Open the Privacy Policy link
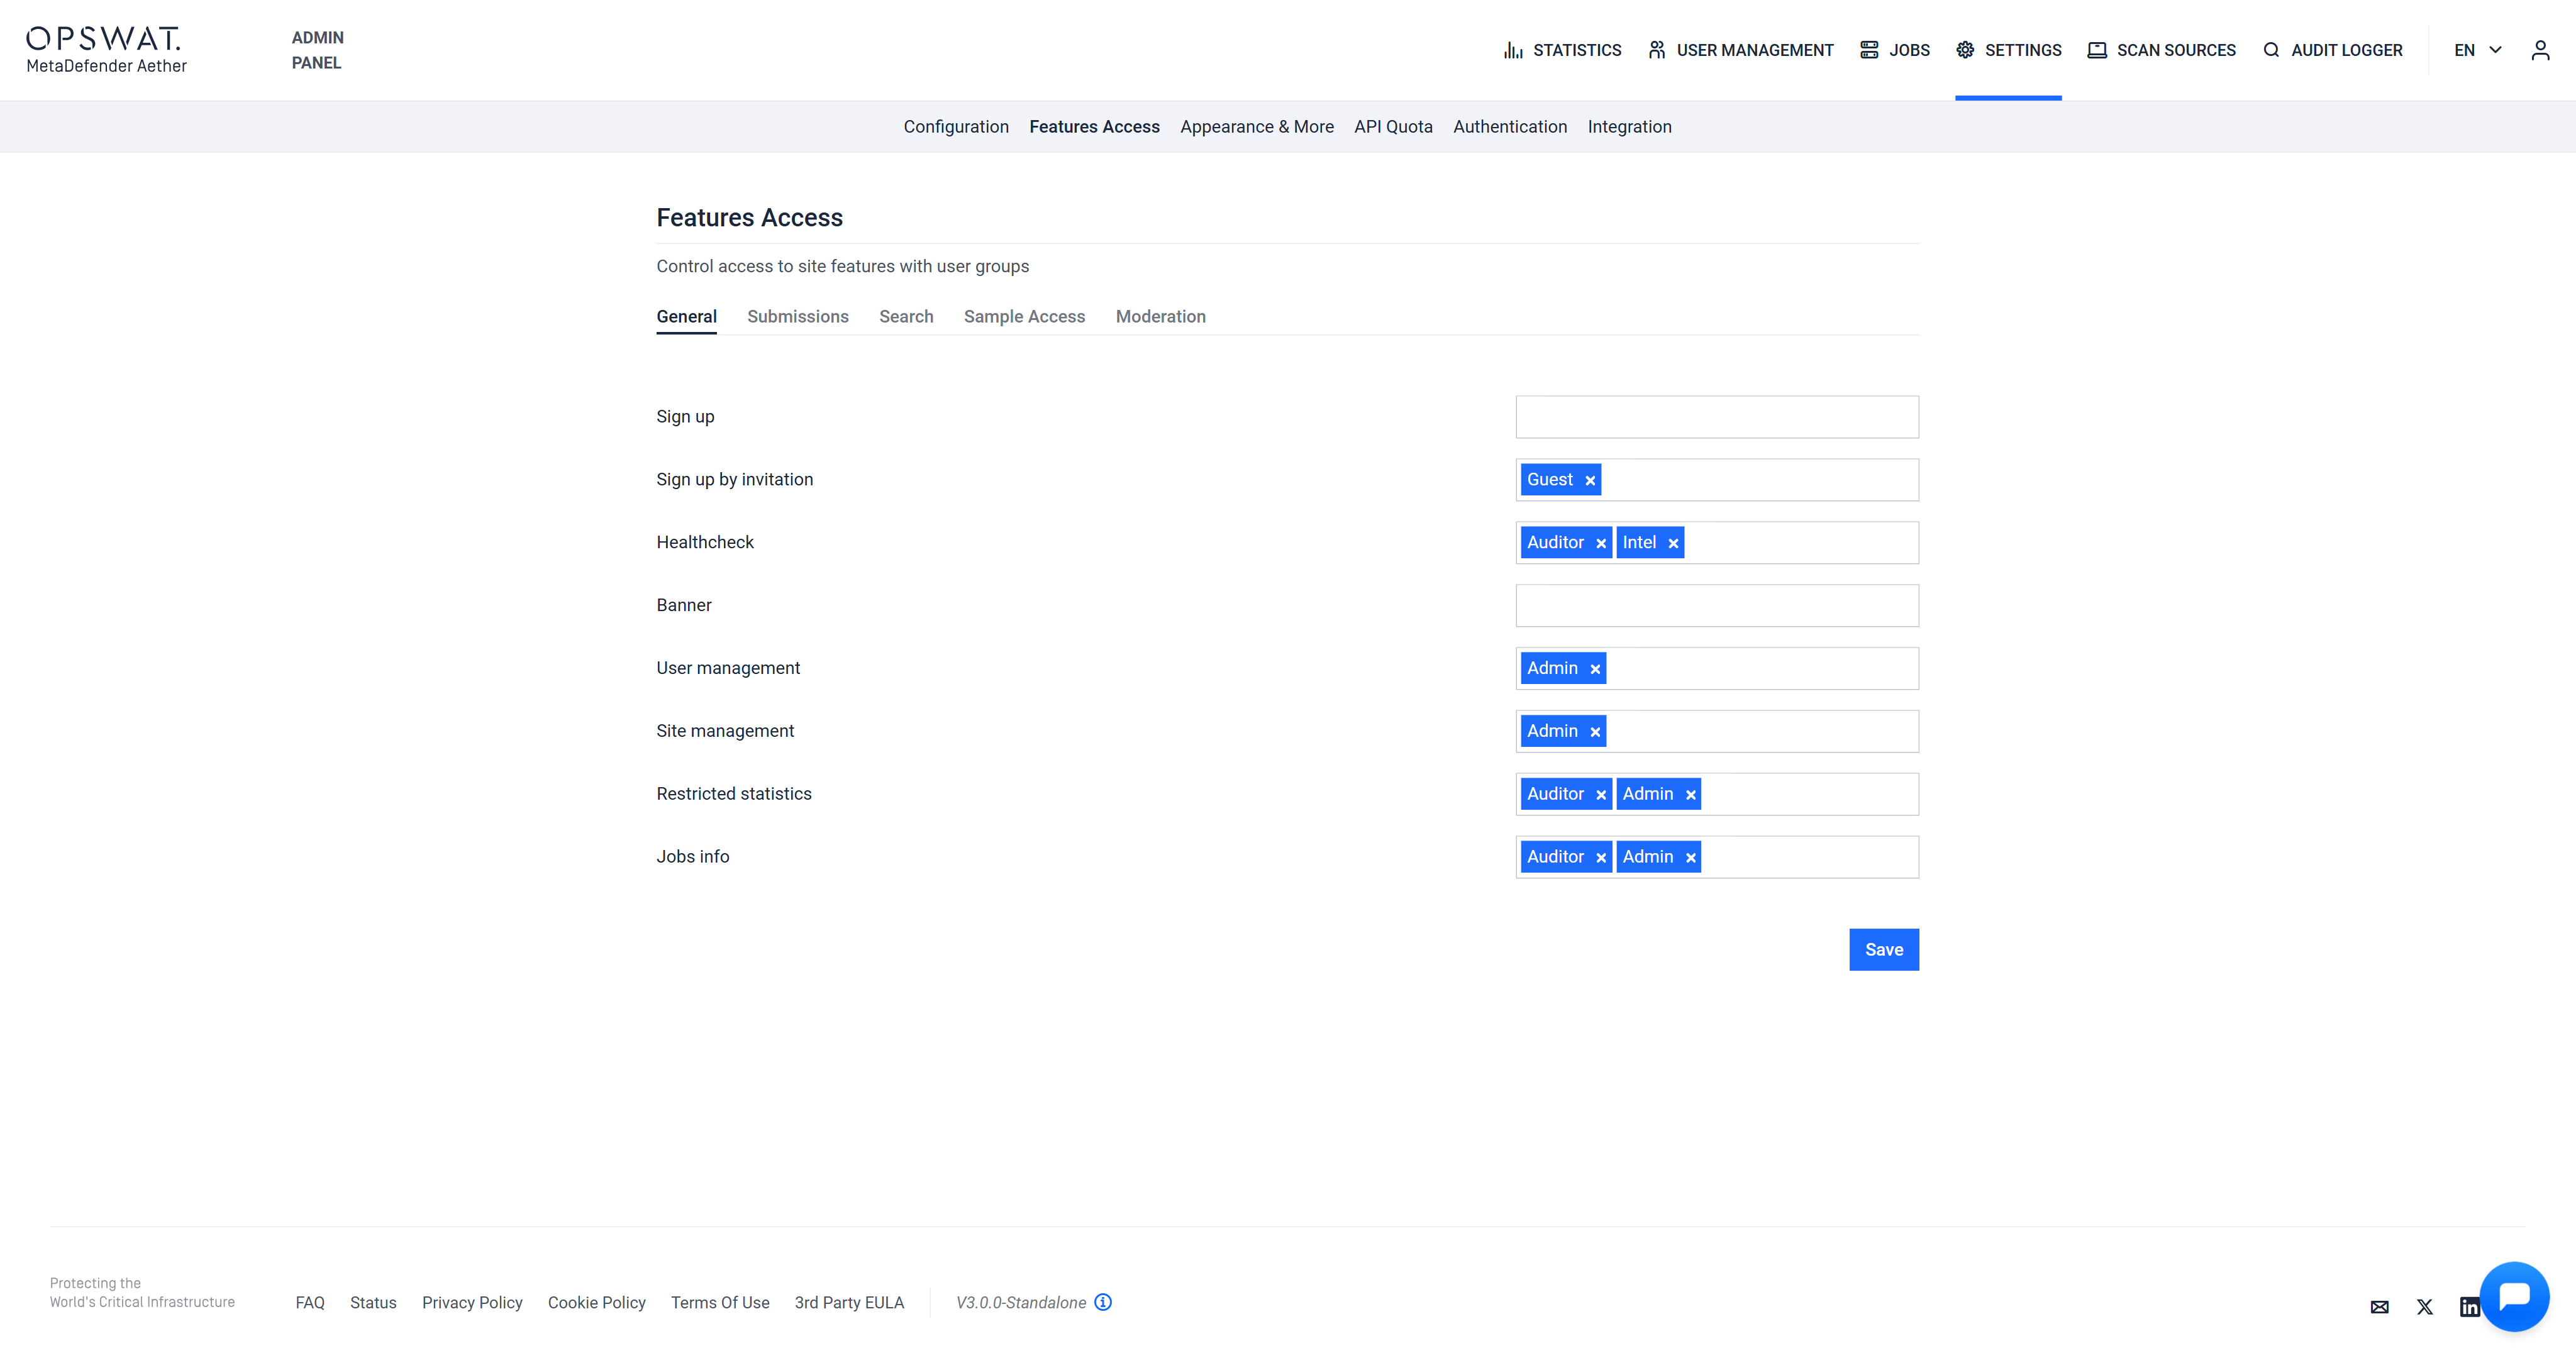2576x1358 pixels. pos(472,1302)
